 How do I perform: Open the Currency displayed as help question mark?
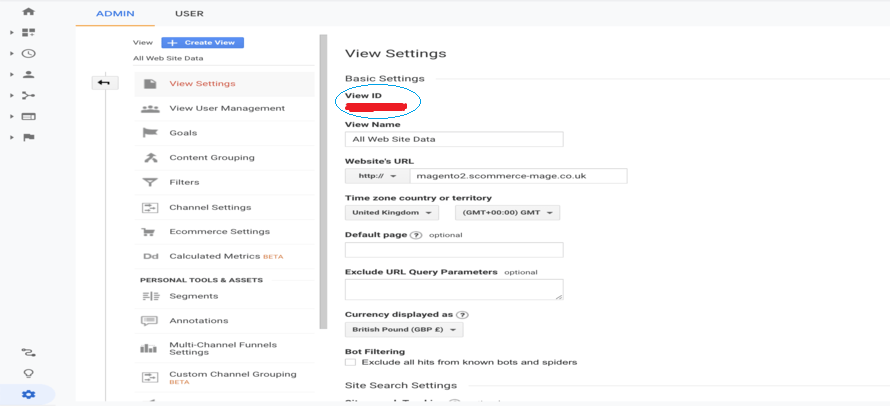point(463,315)
